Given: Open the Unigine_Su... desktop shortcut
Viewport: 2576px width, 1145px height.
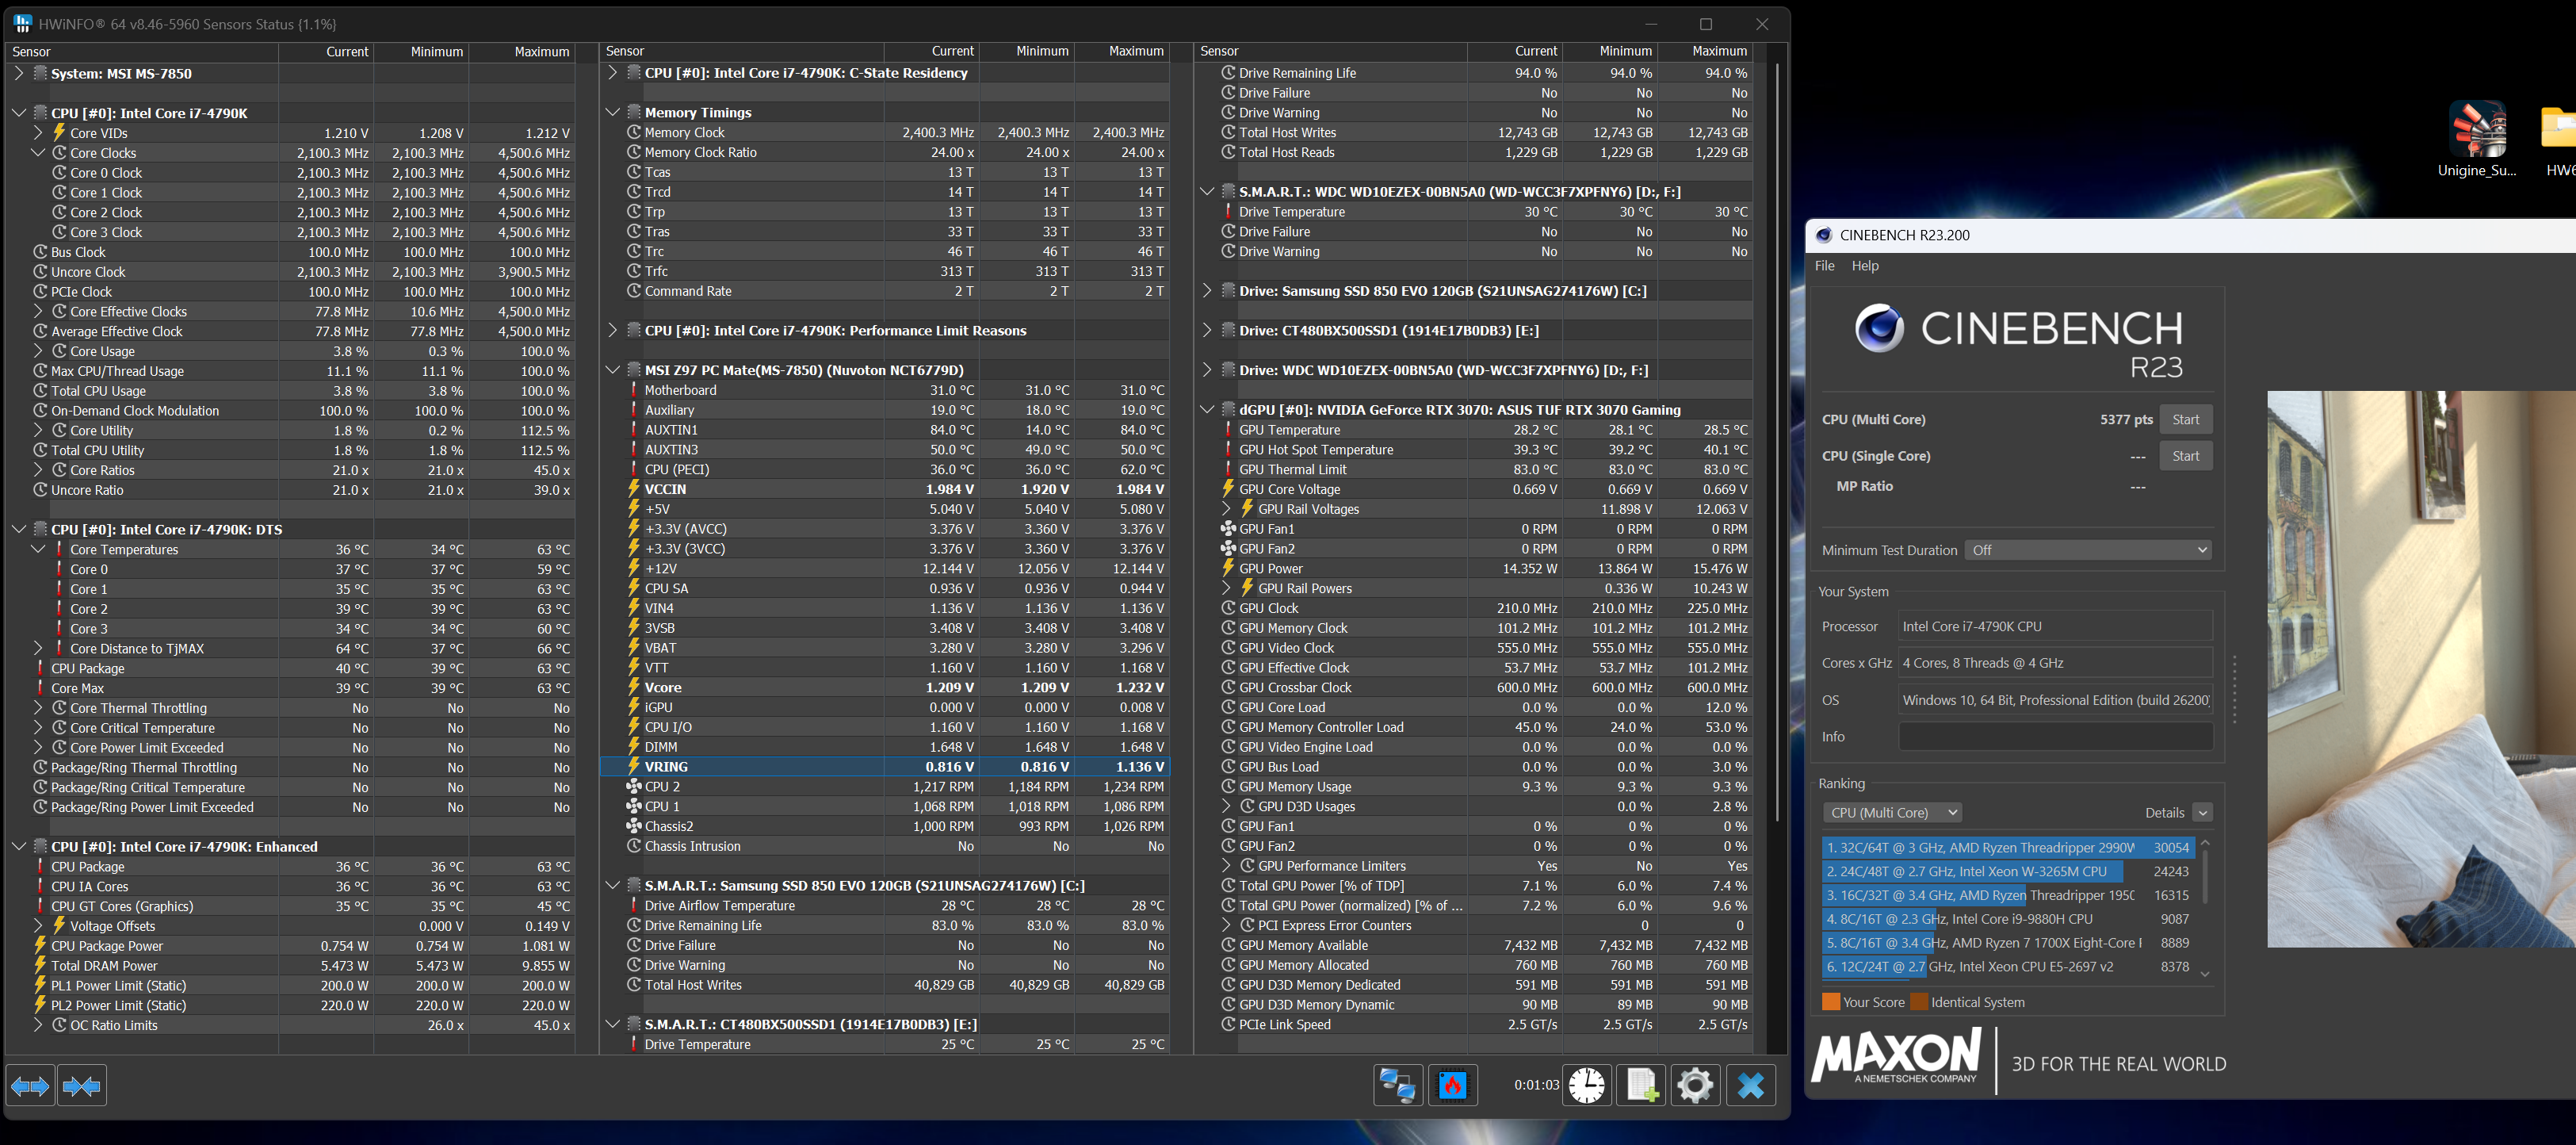Looking at the screenshot, I should (x=2477, y=140).
